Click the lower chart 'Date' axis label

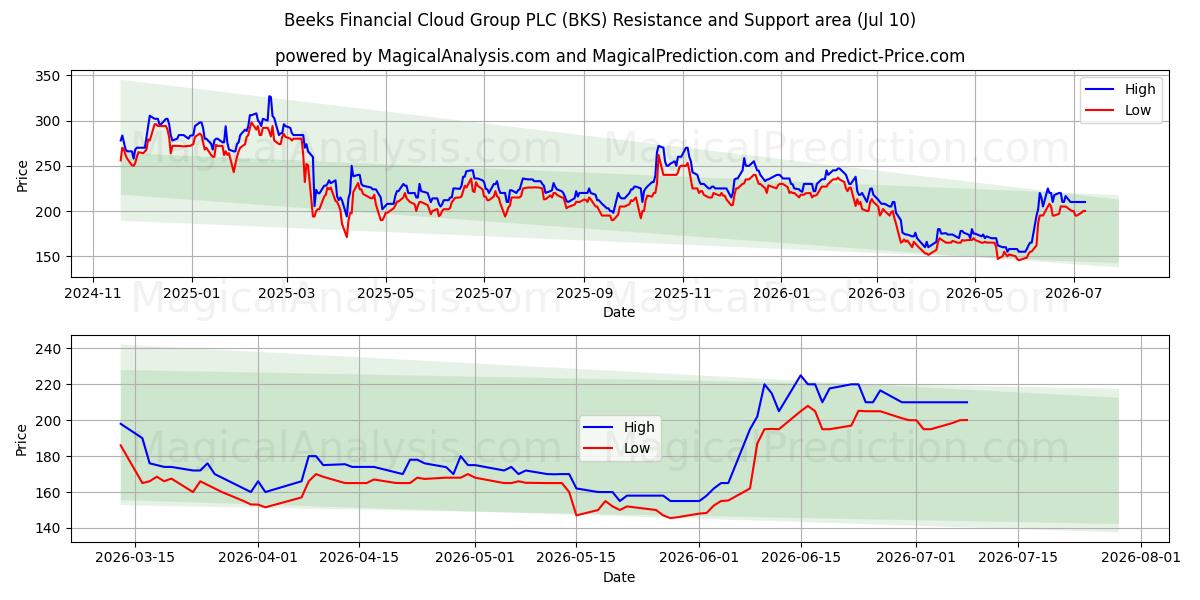pos(619,577)
